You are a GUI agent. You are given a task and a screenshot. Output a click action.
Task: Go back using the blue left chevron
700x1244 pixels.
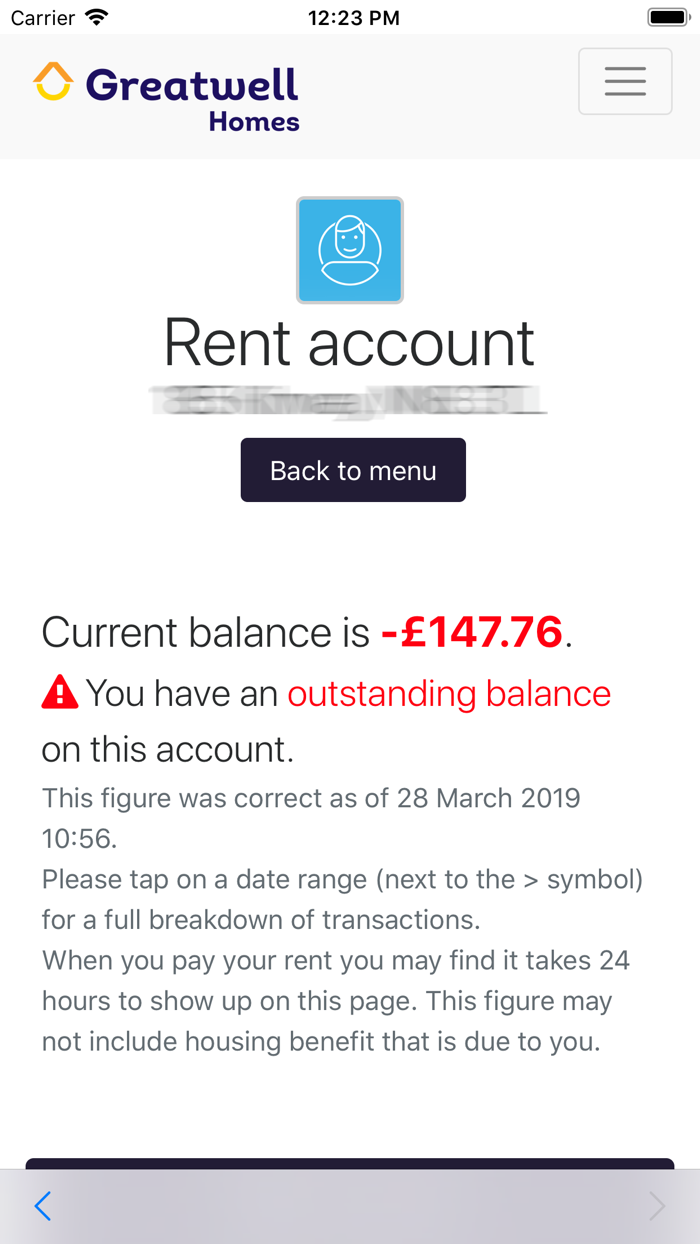(x=42, y=1206)
